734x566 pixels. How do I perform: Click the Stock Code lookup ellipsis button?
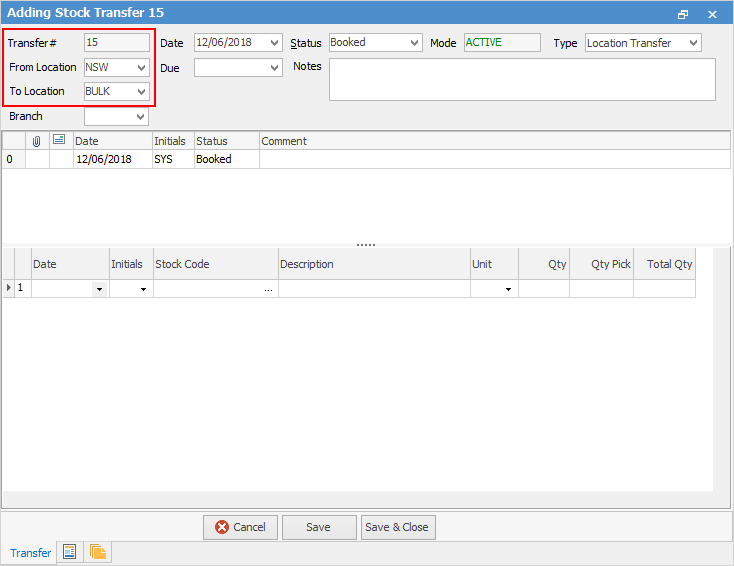point(268,289)
